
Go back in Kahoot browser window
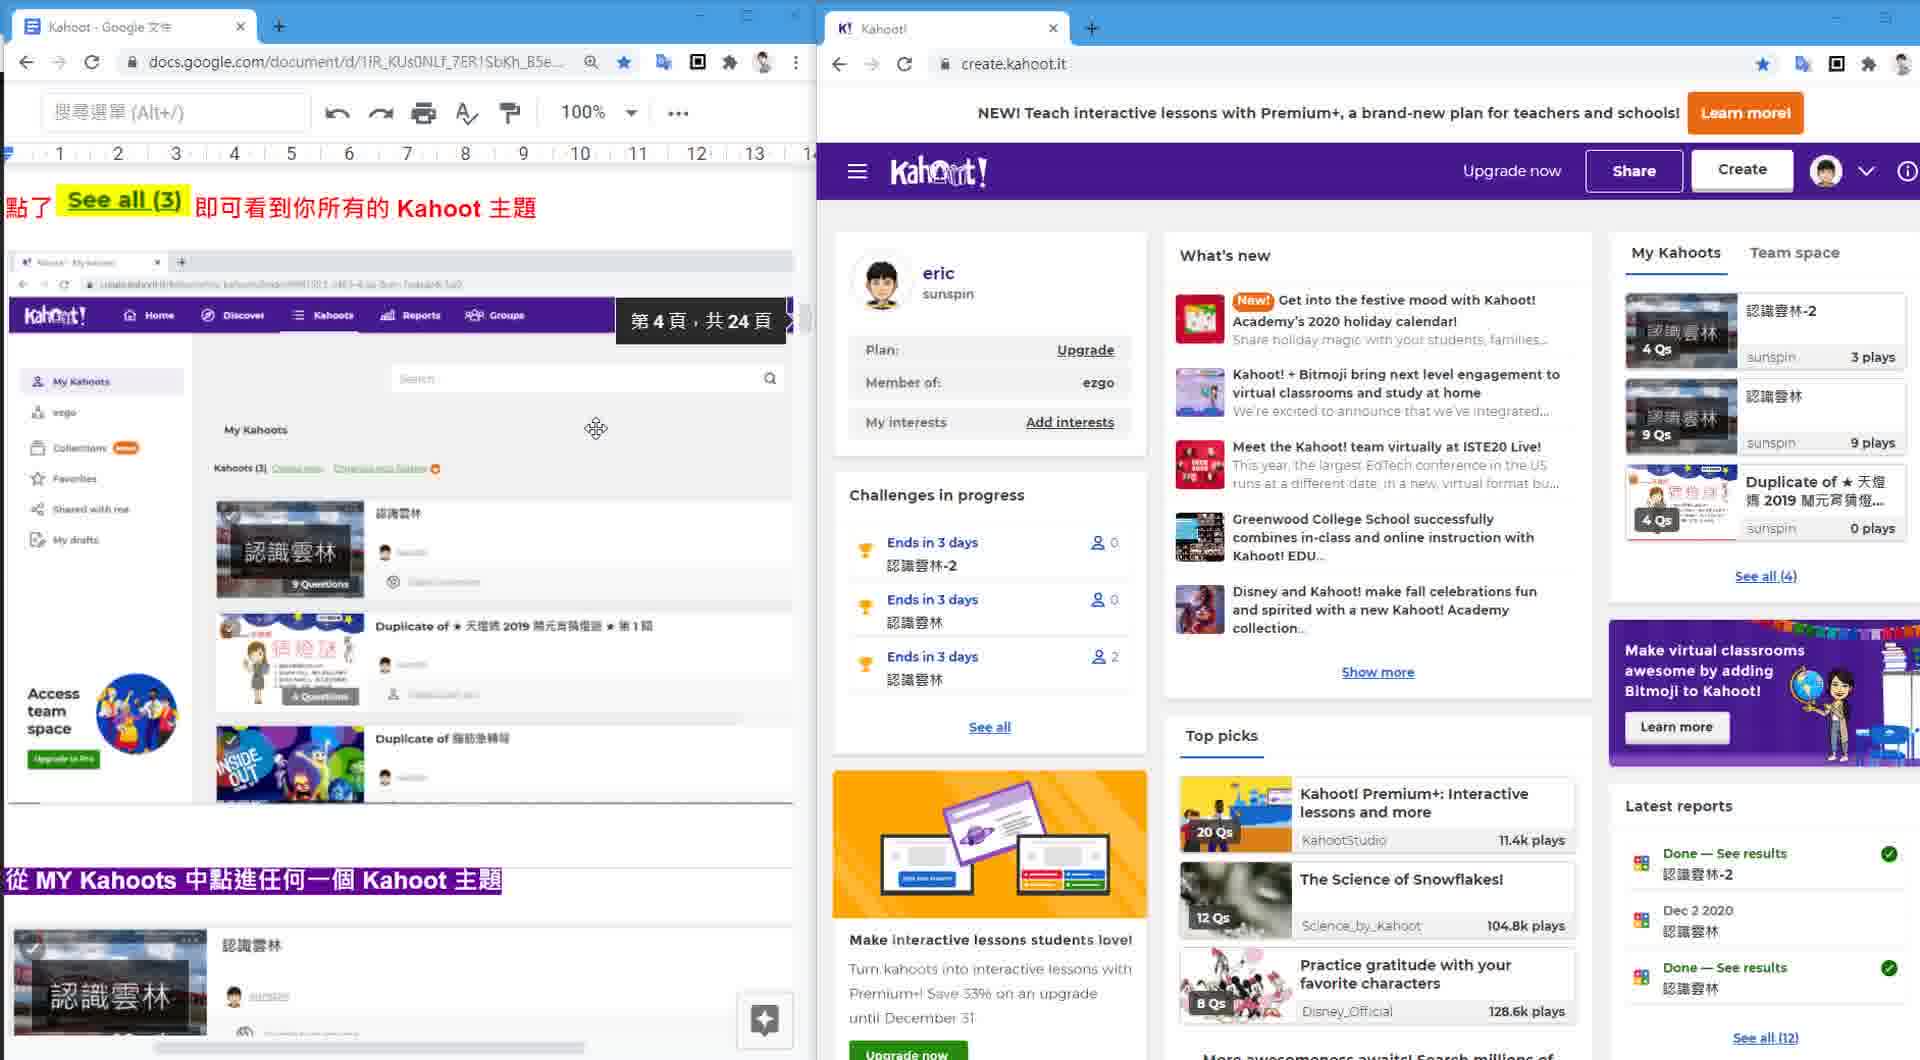pos(839,64)
